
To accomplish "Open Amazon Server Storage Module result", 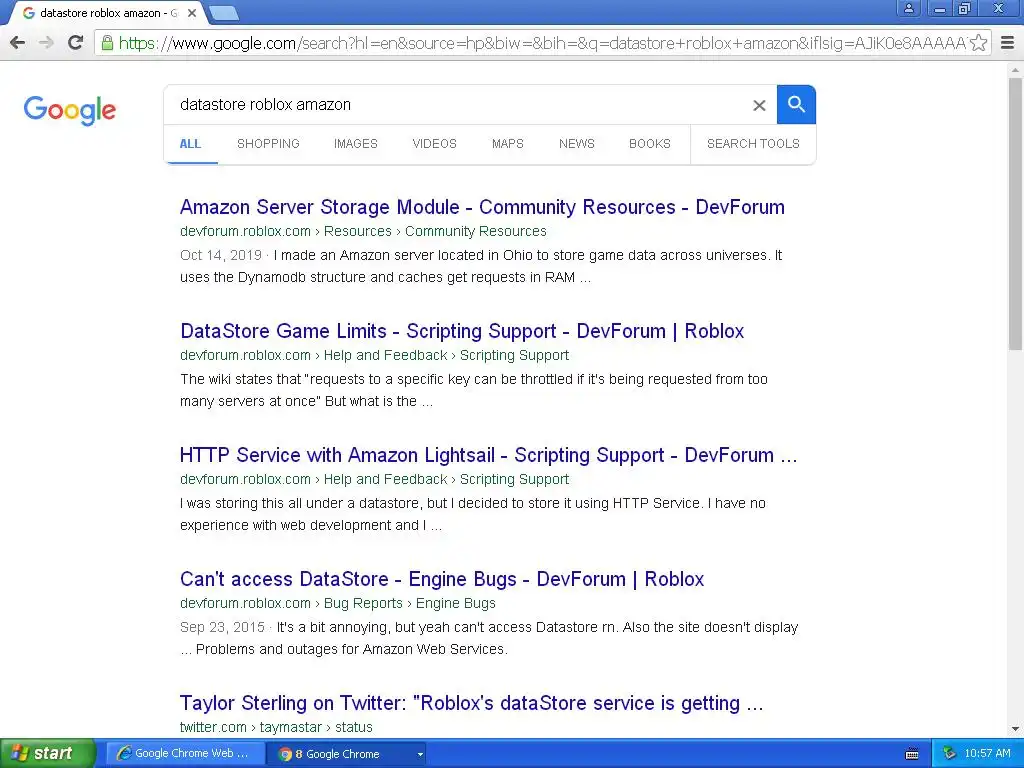I will (x=482, y=207).
